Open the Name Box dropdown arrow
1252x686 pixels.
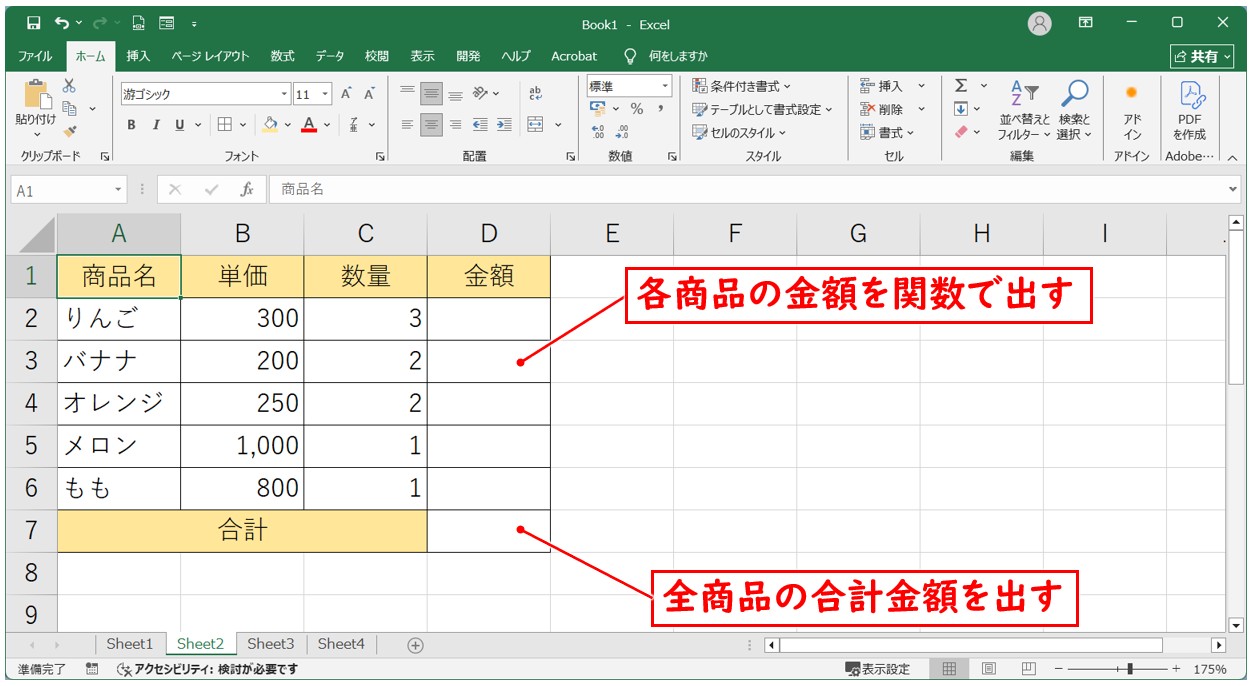pos(119,189)
